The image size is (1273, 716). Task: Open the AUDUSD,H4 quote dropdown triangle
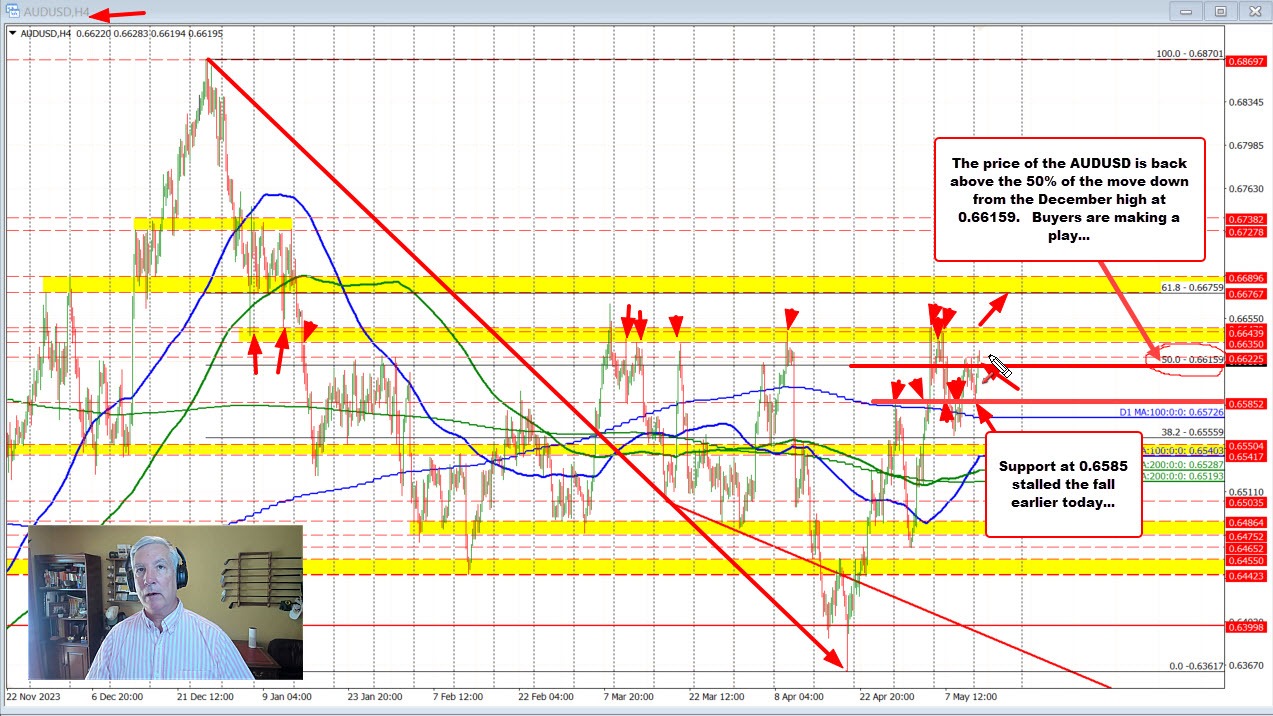(x=14, y=33)
